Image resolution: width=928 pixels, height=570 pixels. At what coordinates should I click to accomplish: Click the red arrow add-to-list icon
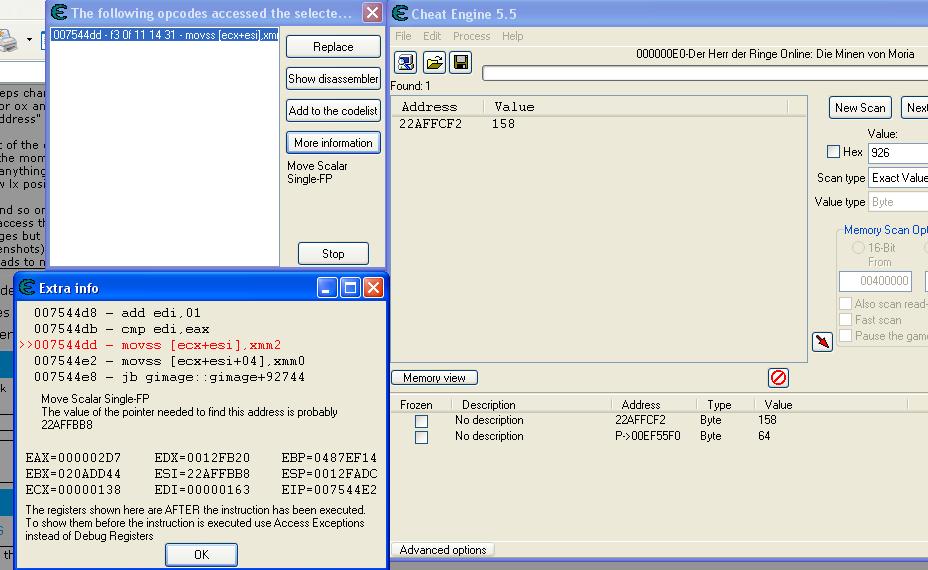point(822,342)
